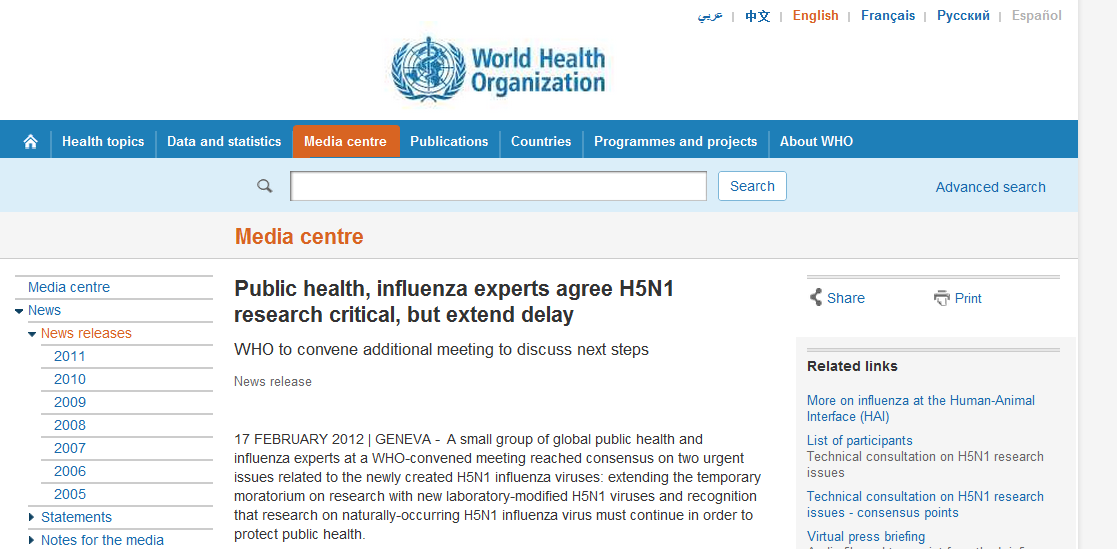Screen dimensions: 1117x549
Task: Collapse the News tree arrow
Action: tap(19, 311)
